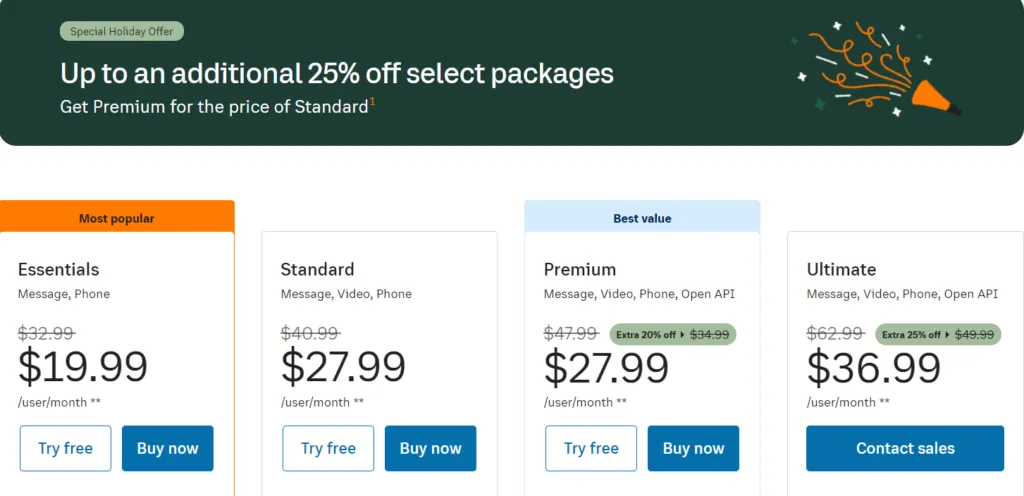Click the Best value blue banner
Screen dimensions: 1024x496
tap(642, 217)
